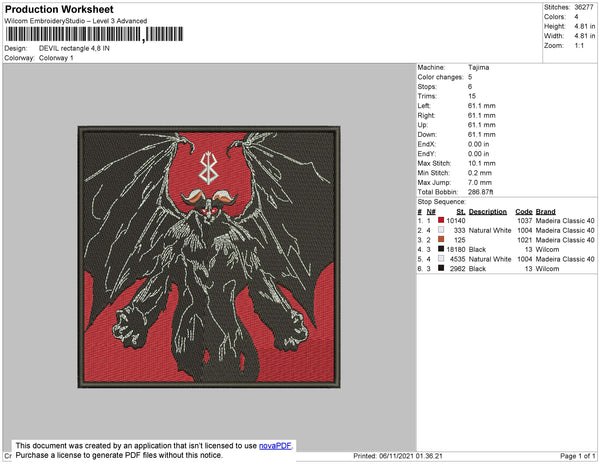Click the Height value 4.81 in
This screenshot has height=464, width=600.
585,26
